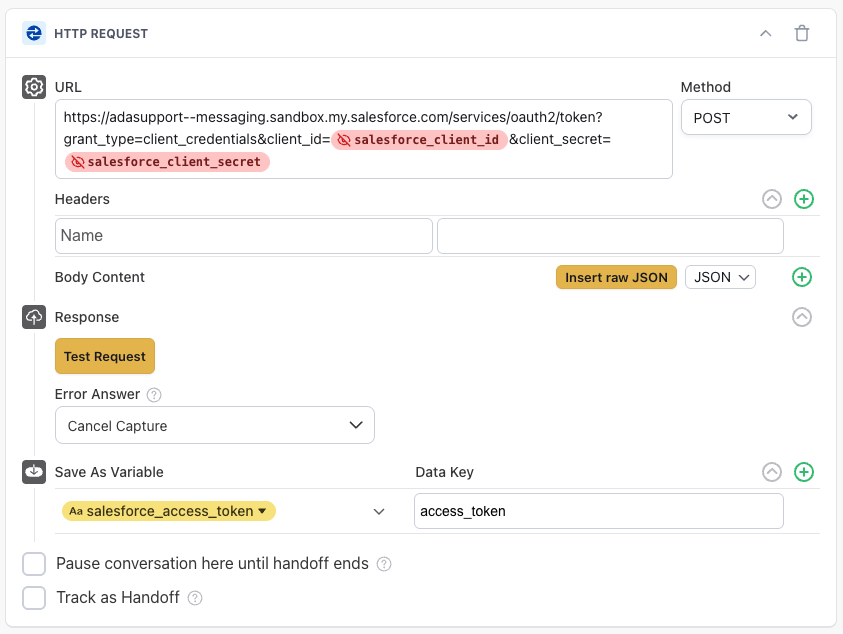The width and height of the screenshot is (843, 634).
Task: Add body content with its green plus icon
Action: (x=801, y=277)
